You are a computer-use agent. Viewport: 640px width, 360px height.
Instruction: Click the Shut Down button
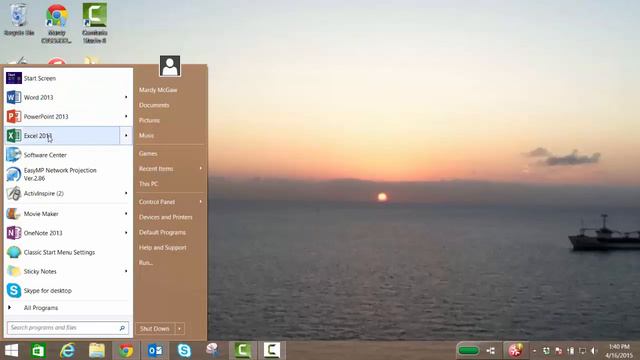[155, 329]
